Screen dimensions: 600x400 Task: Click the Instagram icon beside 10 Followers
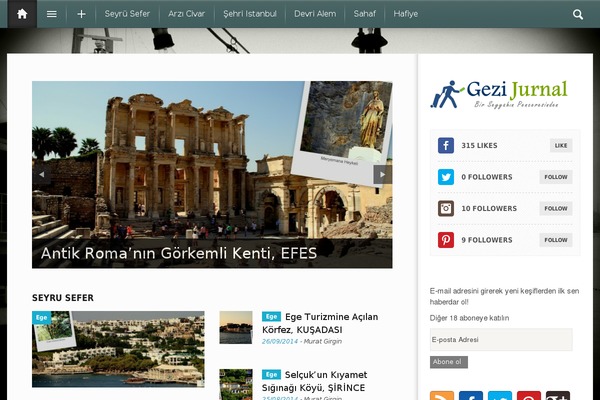[446, 208]
